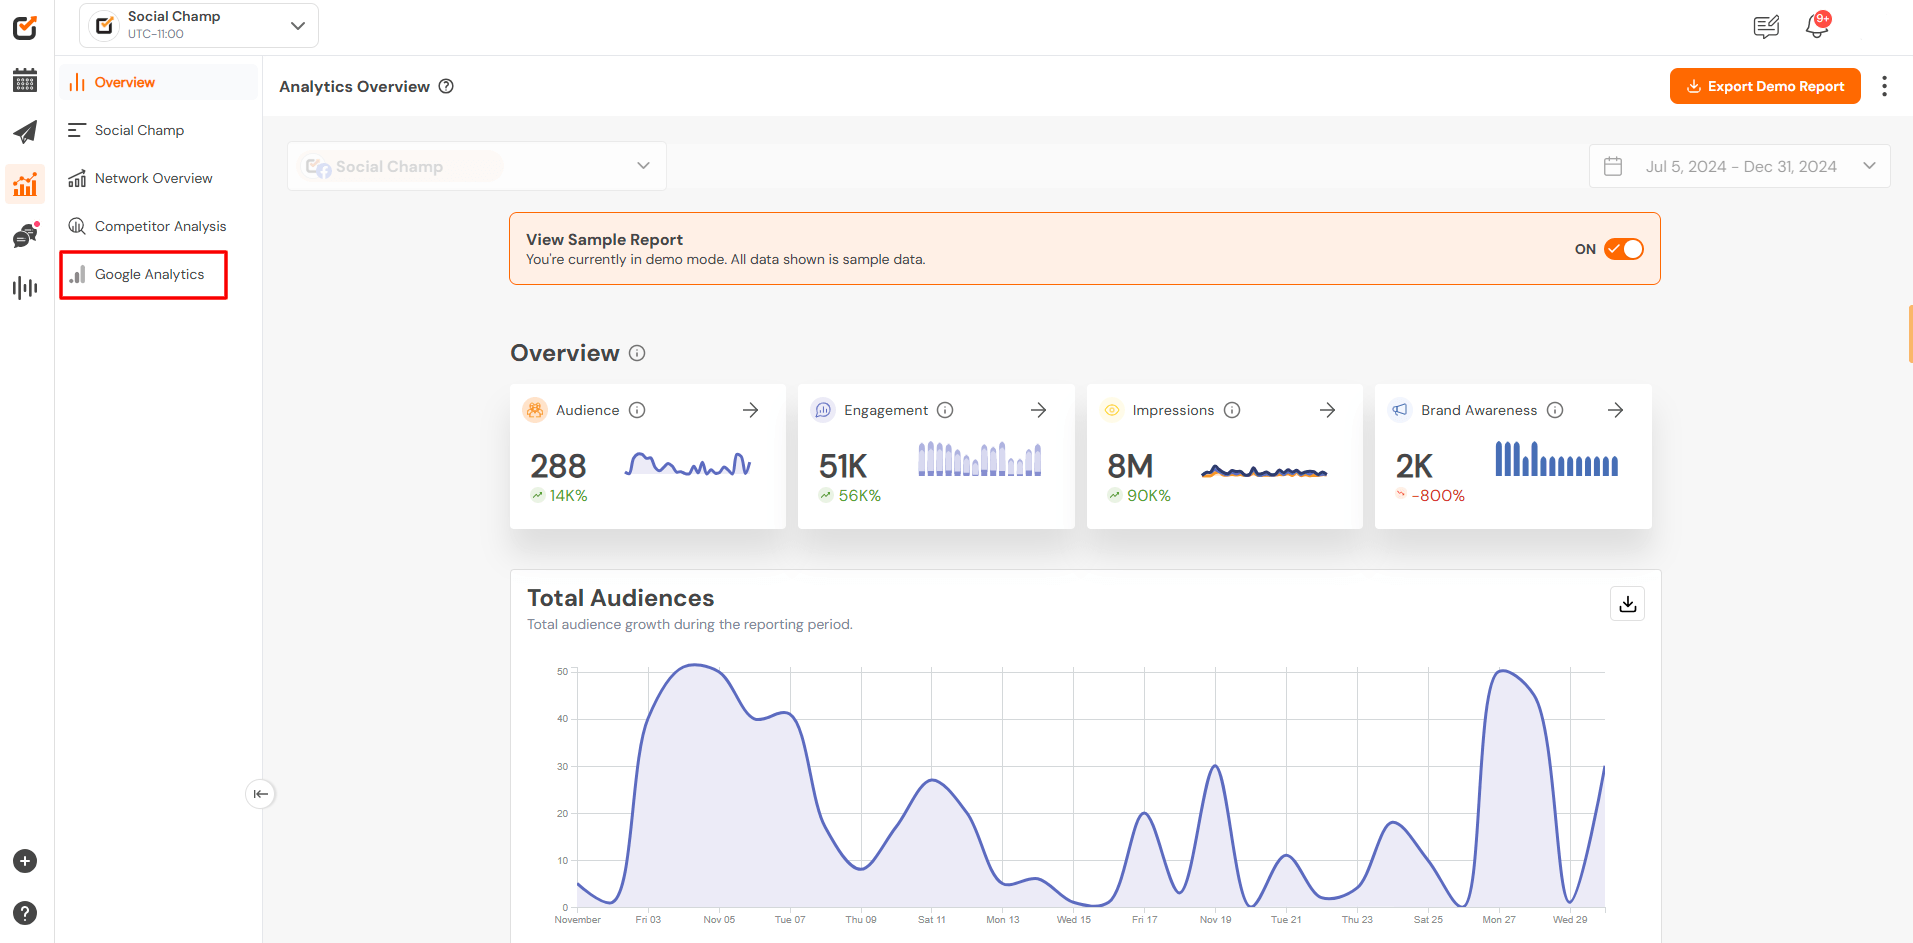Click the Brand Awareness 2K value
The image size is (1913, 943).
point(1414,466)
